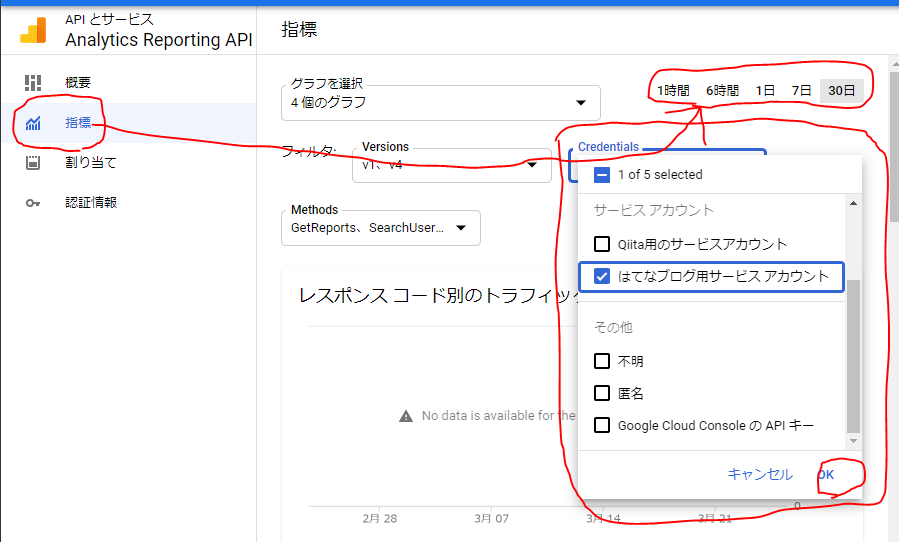Uncheck はてなブログ用サービス アカウント checkbox
Screen dimensions: 899x542
pyautogui.click(x=601, y=276)
